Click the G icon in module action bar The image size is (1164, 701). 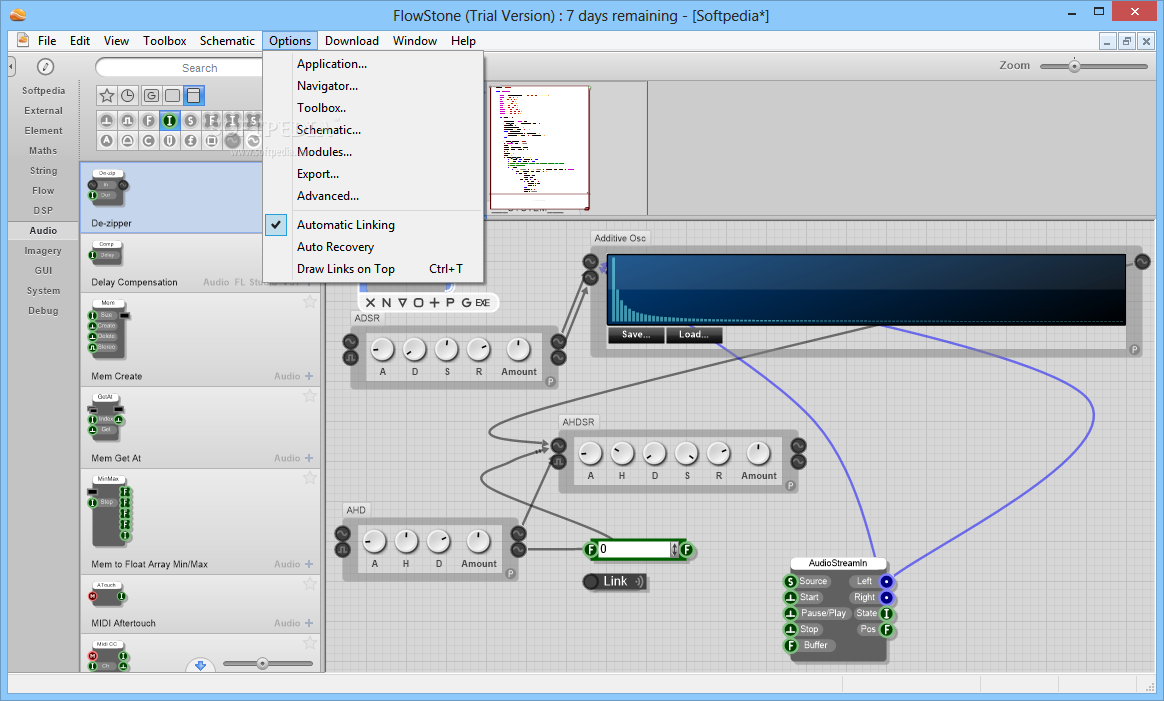tap(466, 303)
